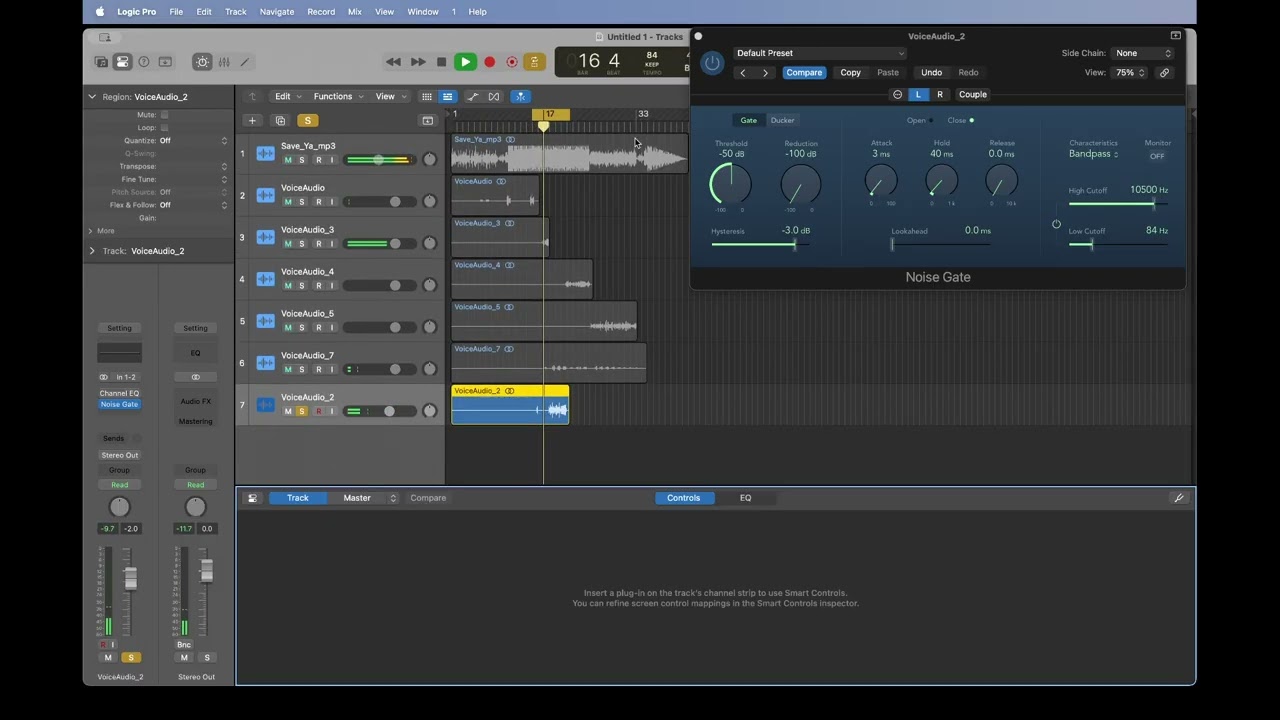Switch Smart Controls to EQ tab

(745, 498)
